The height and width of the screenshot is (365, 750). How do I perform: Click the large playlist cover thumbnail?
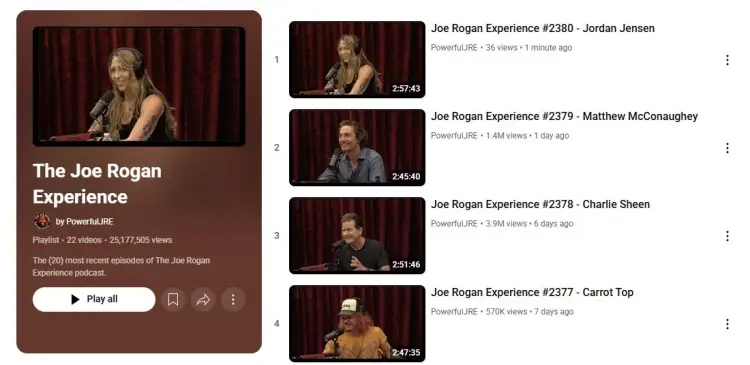click(x=139, y=86)
